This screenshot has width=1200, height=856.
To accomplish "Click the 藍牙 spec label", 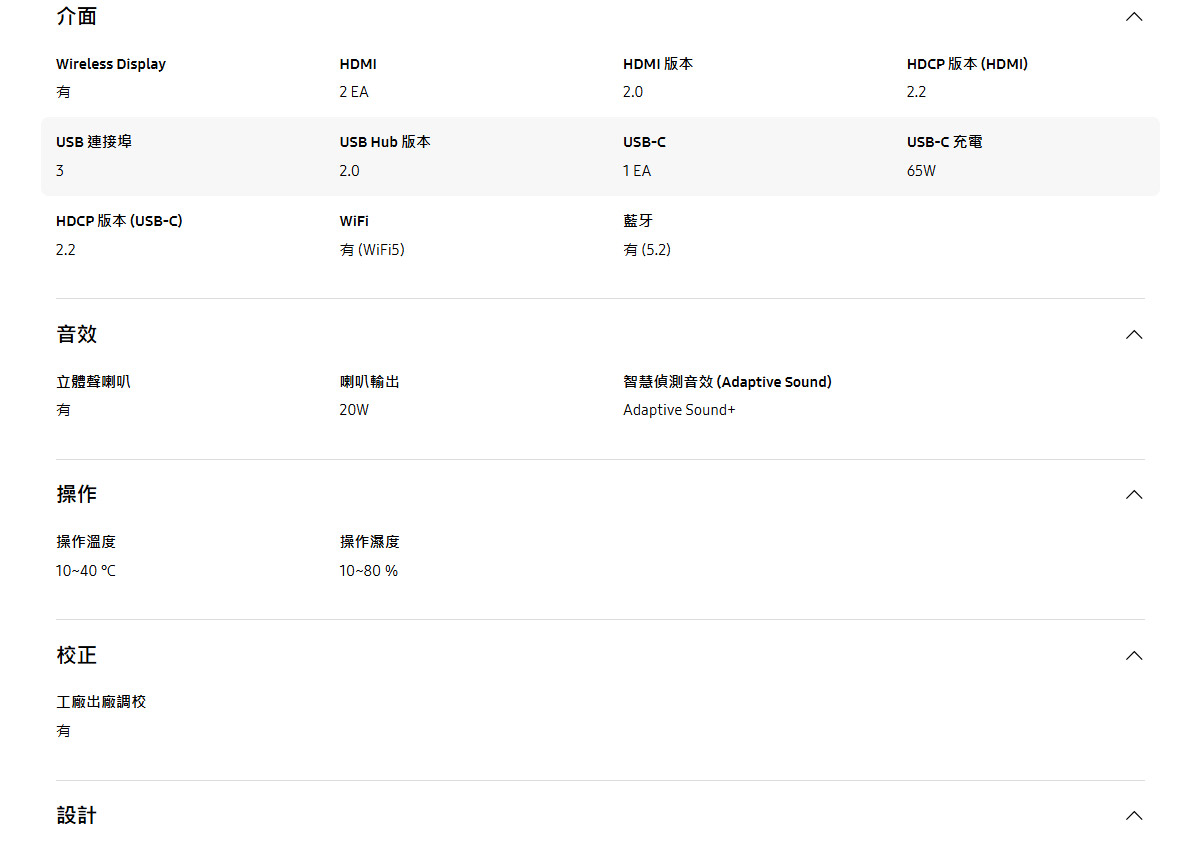I will tap(638, 221).
